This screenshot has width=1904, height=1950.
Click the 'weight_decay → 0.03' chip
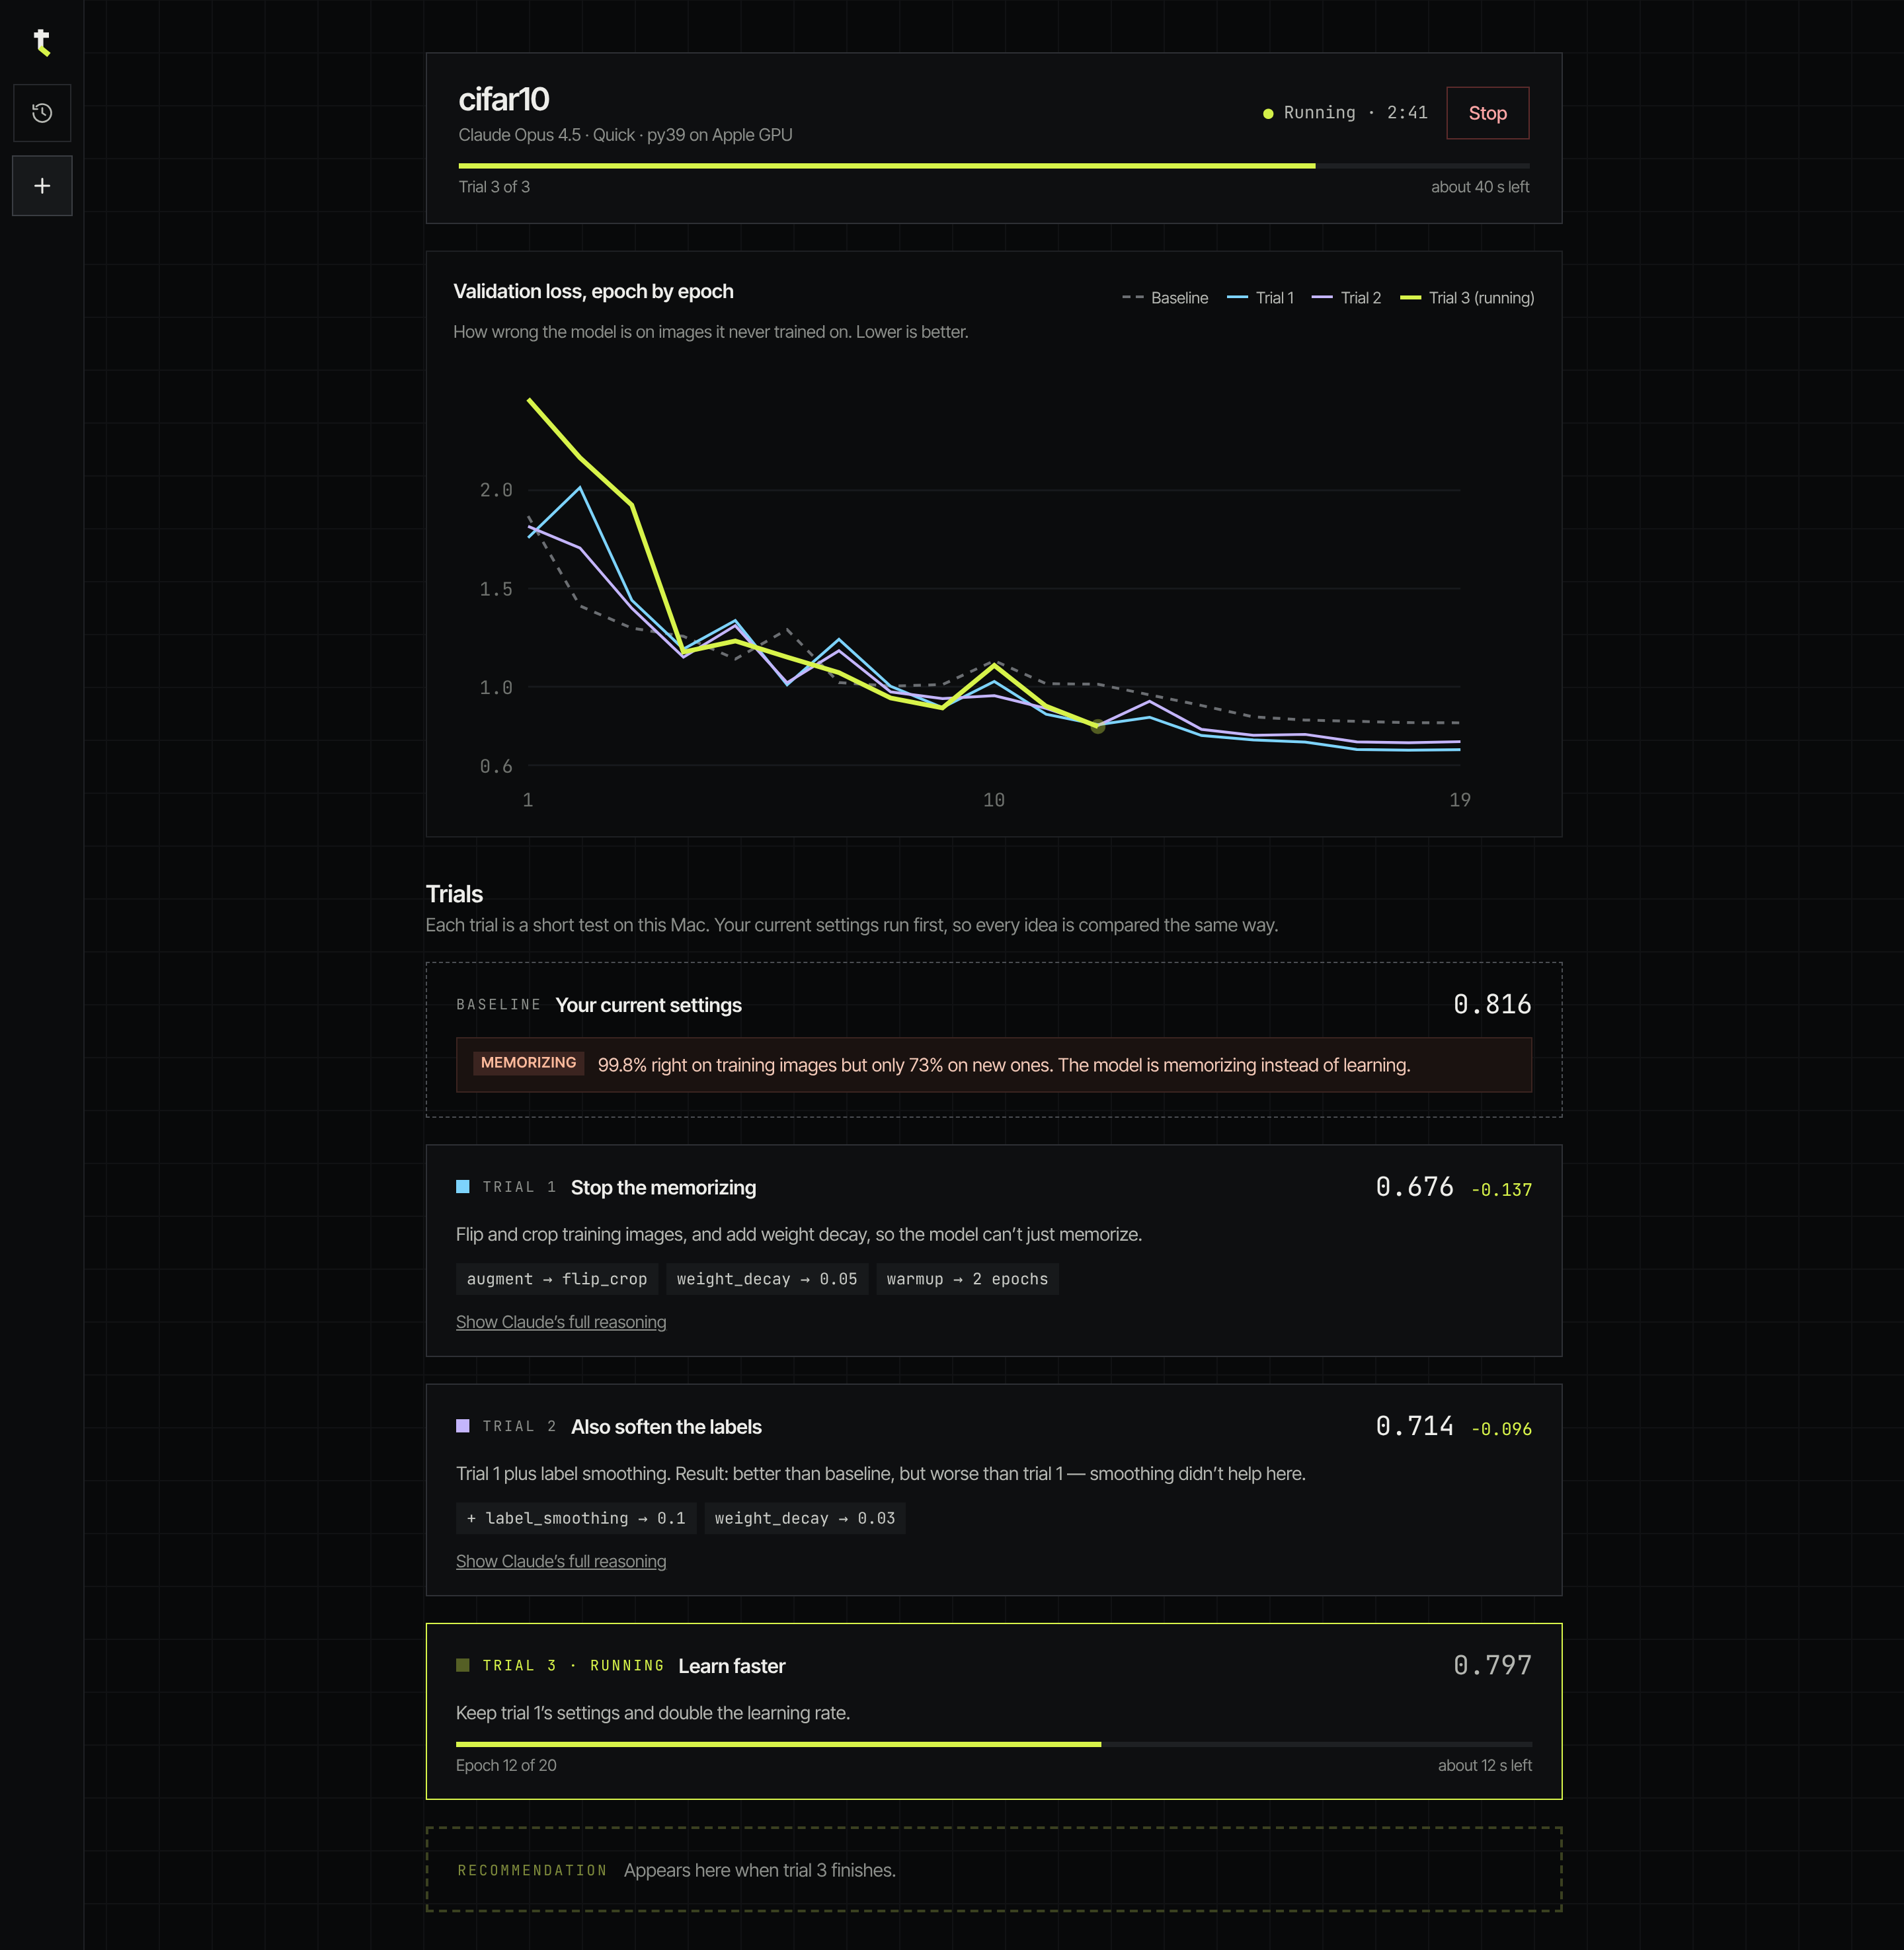tap(805, 1518)
